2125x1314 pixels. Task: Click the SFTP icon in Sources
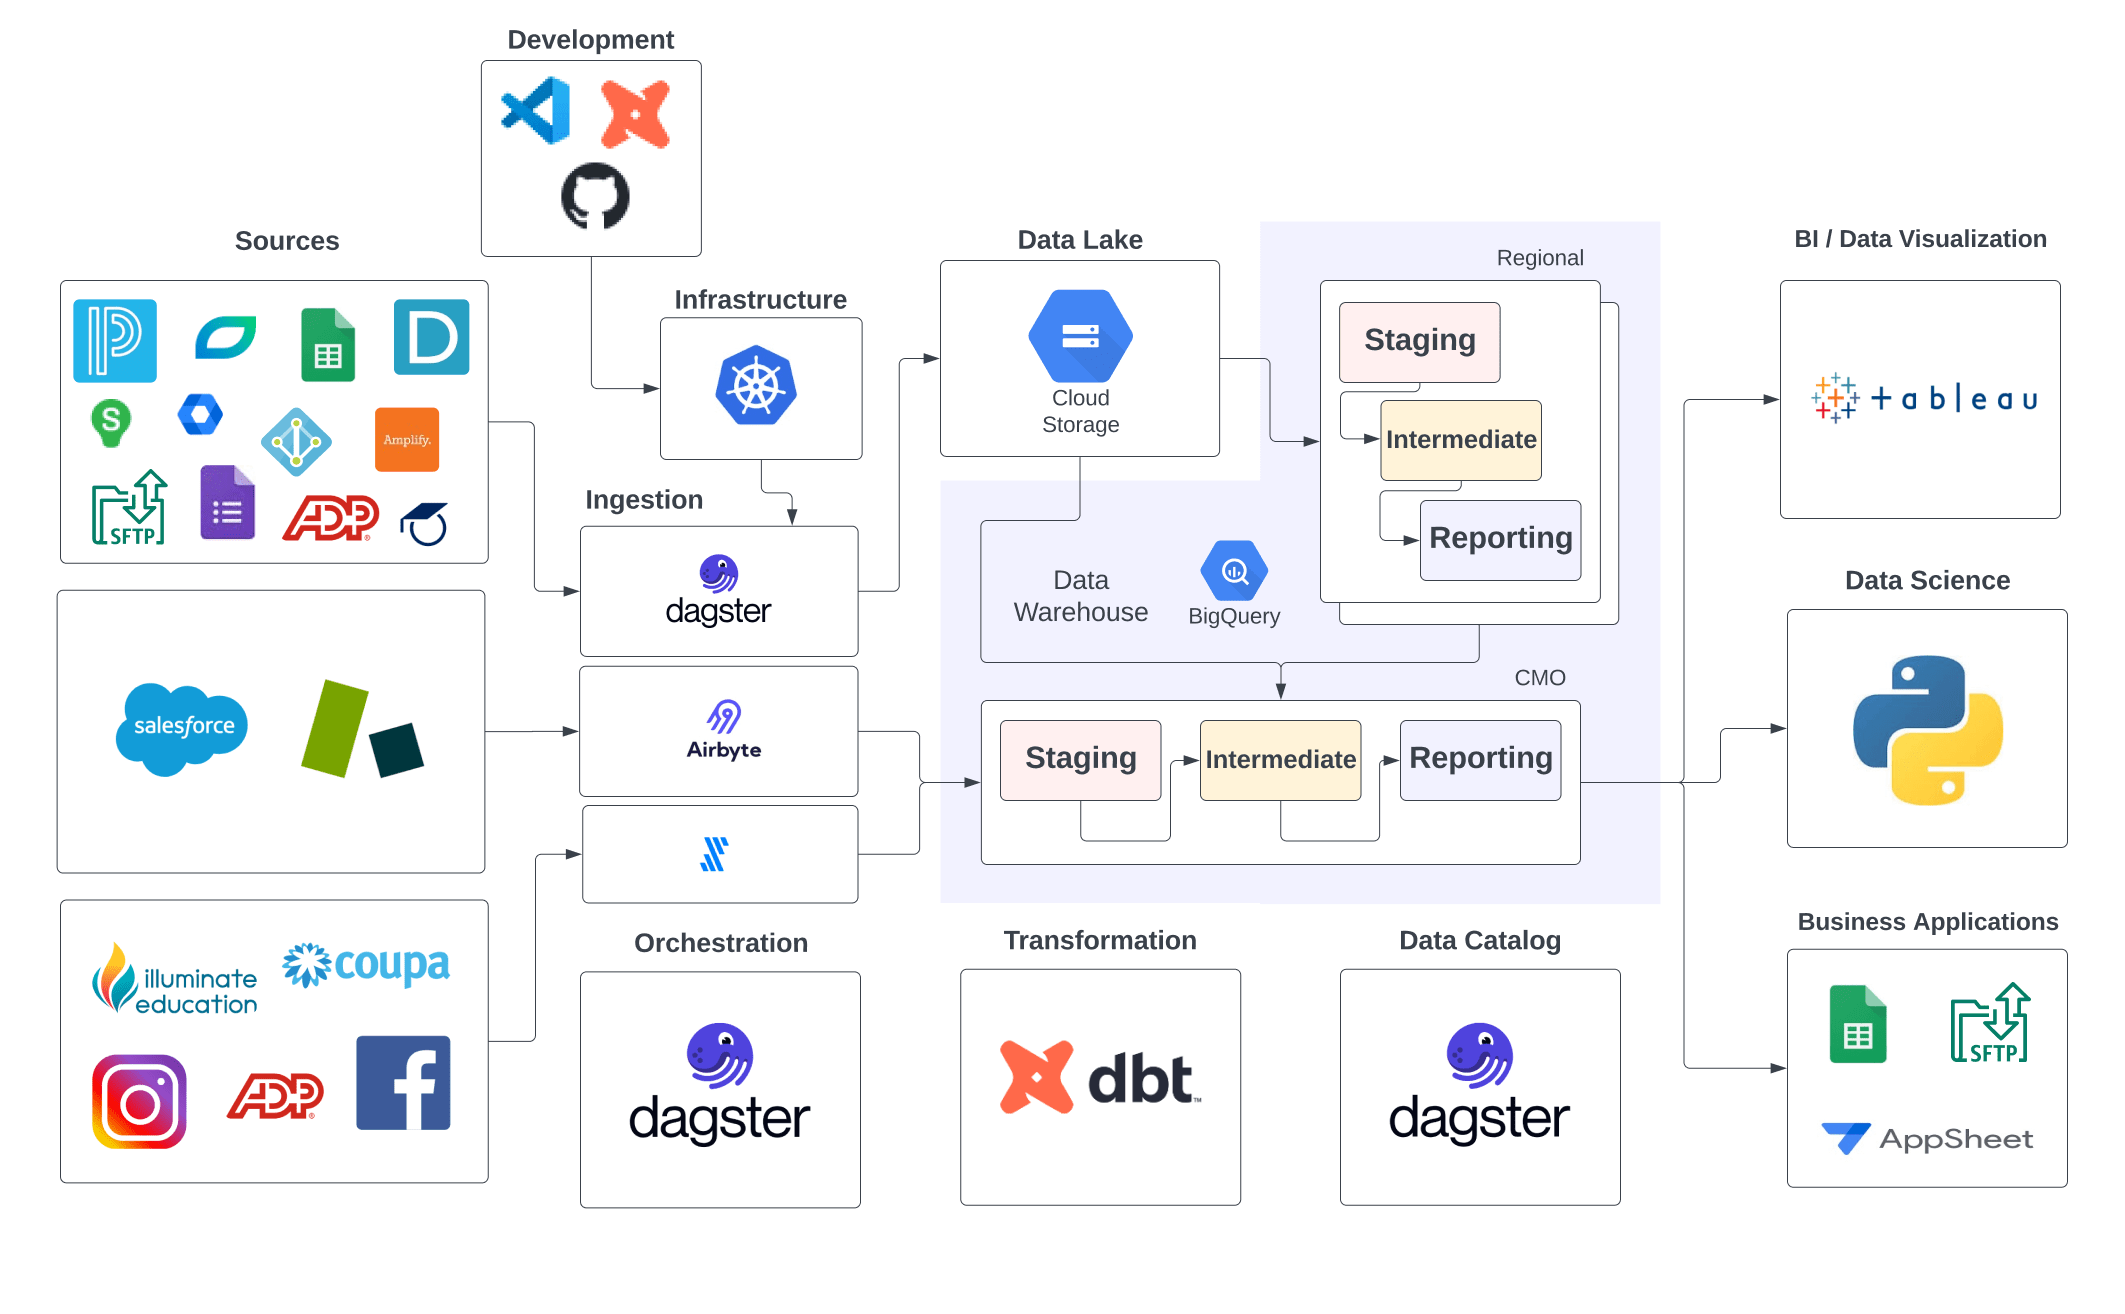pos(129,508)
